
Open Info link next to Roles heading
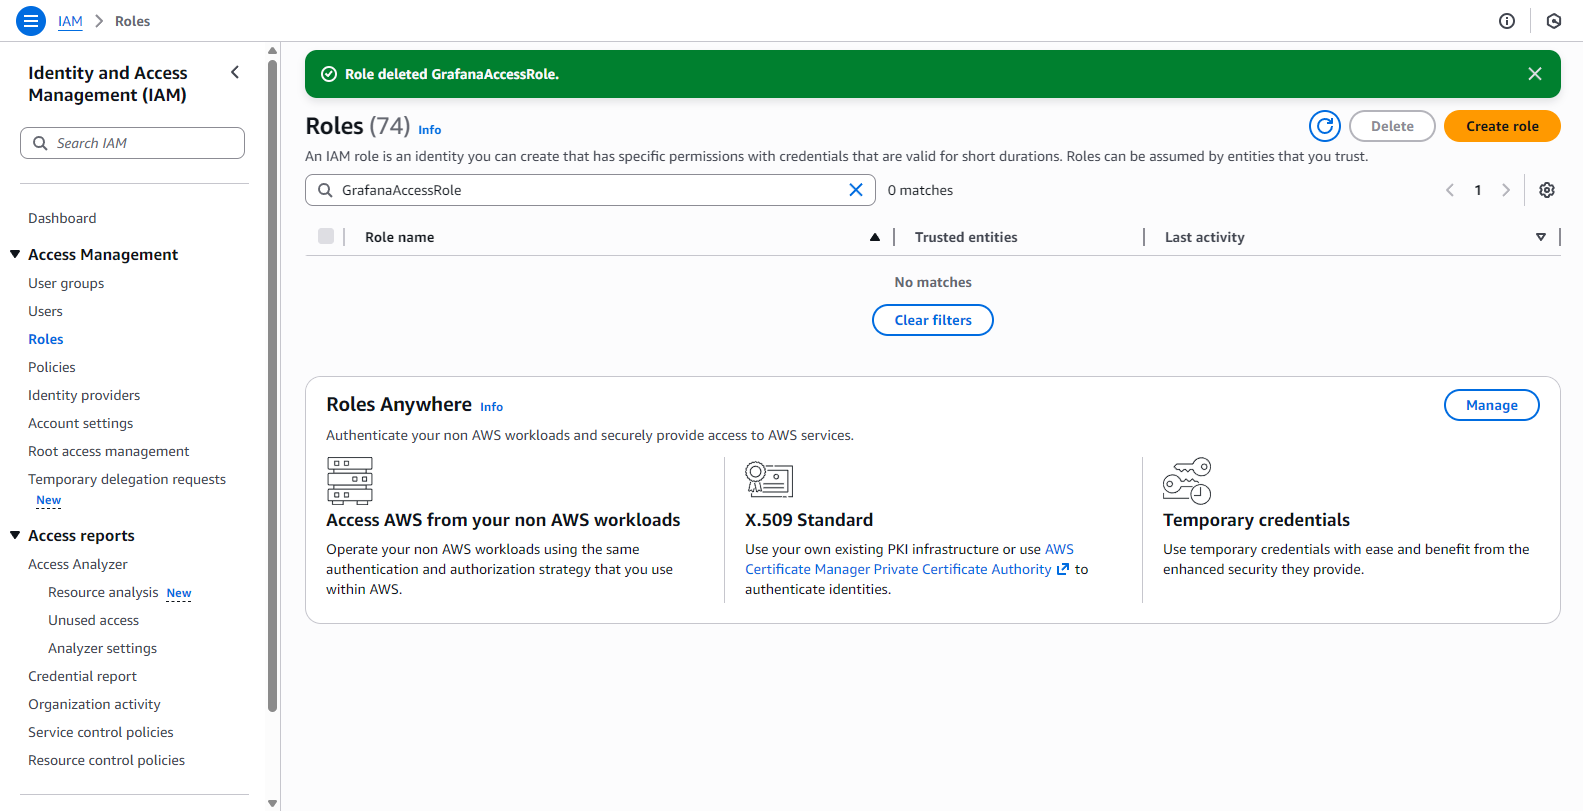pyautogui.click(x=430, y=130)
